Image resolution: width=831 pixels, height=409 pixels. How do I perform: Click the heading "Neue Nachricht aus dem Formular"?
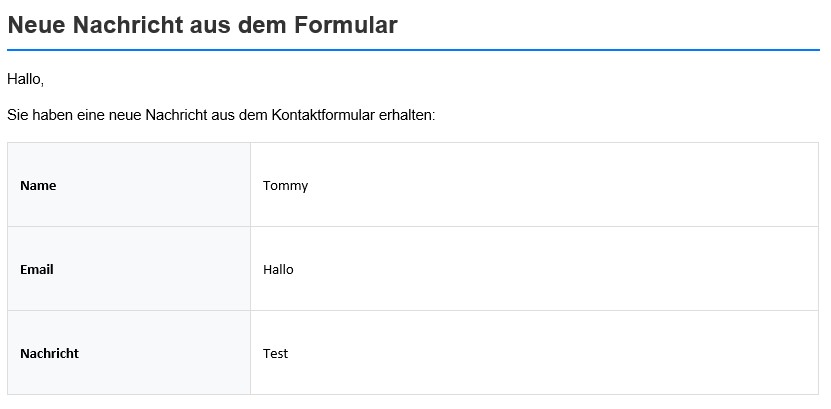(202, 26)
